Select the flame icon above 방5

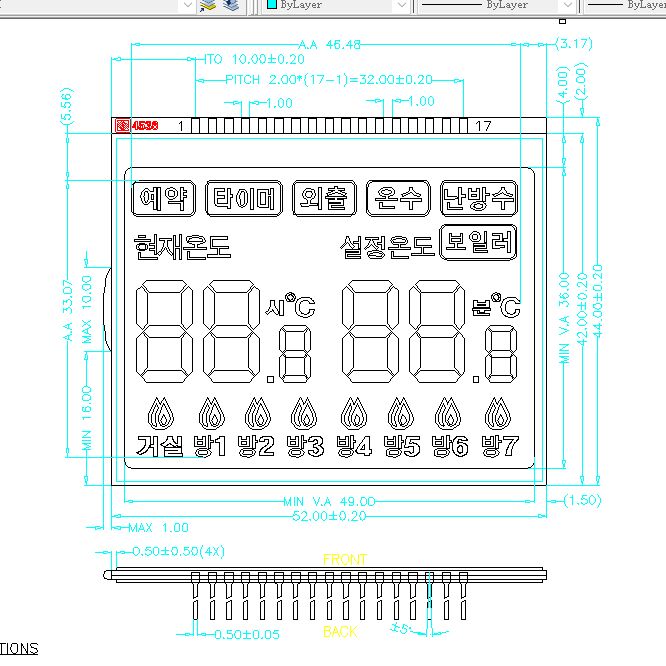coord(399,412)
